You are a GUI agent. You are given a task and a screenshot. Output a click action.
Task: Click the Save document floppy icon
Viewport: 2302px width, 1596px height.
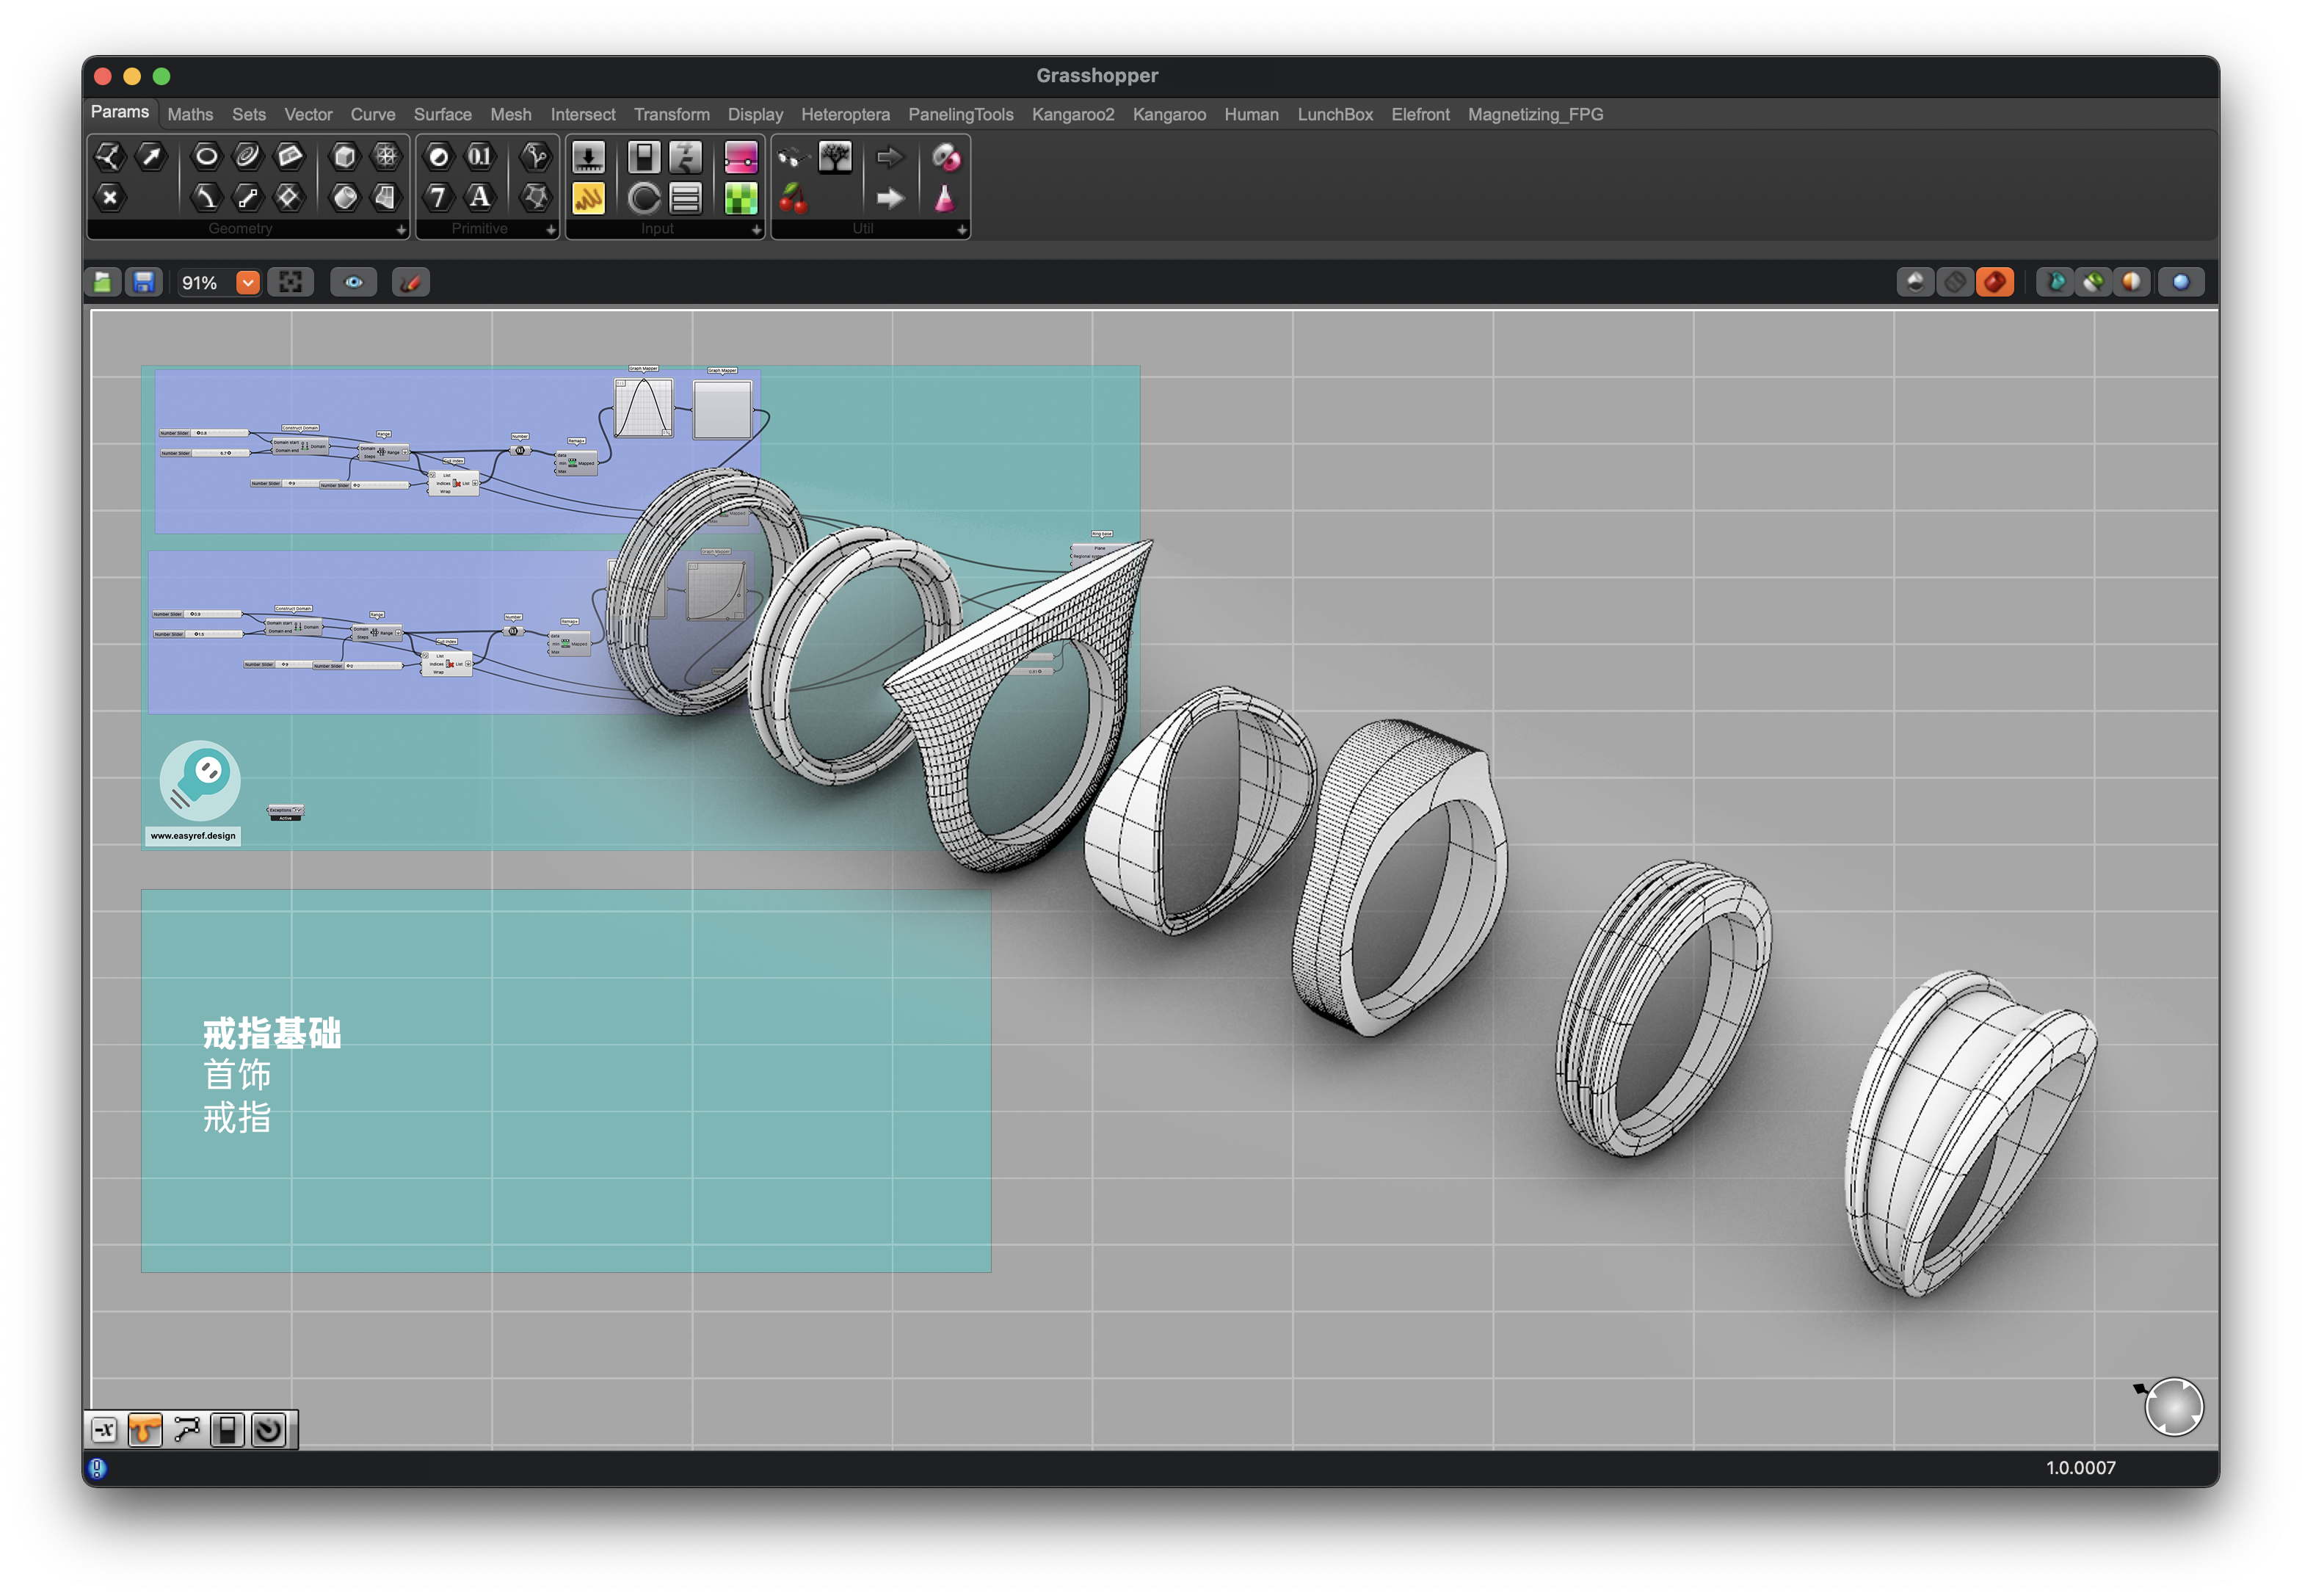pos(144,283)
